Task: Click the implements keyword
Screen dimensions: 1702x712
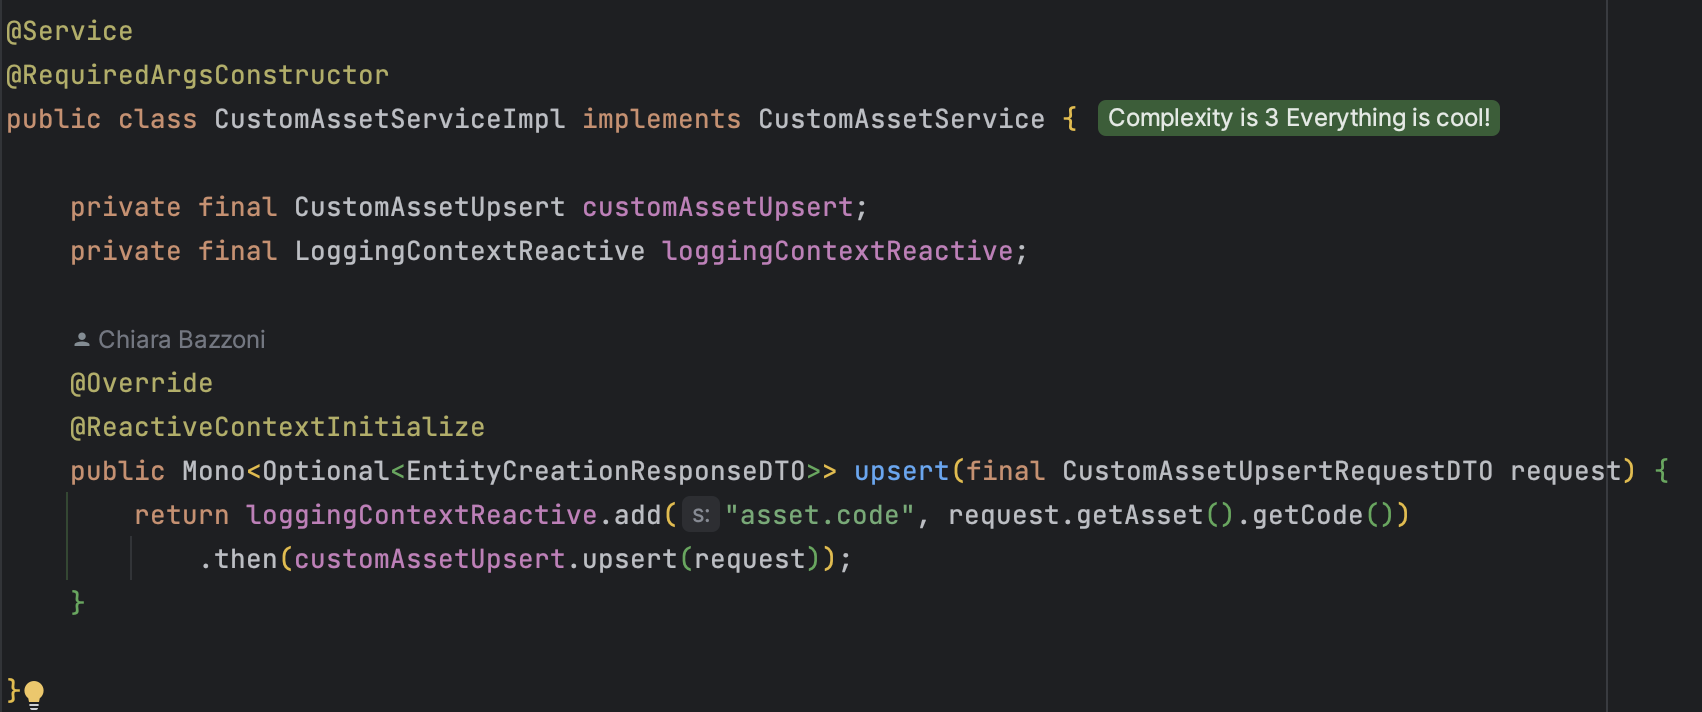Action: [662, 119]
